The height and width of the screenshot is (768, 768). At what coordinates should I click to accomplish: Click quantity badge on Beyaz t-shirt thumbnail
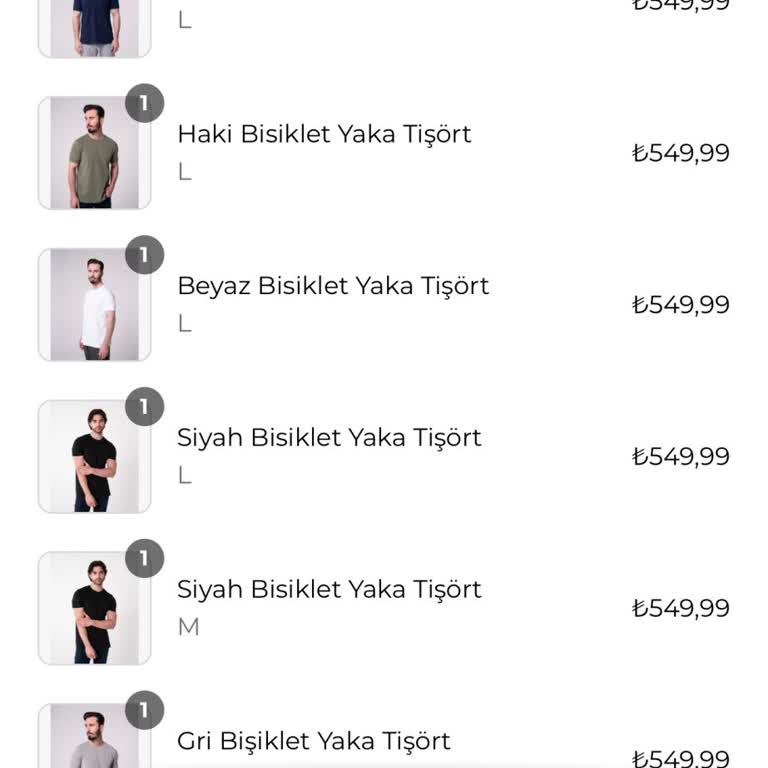144,255
